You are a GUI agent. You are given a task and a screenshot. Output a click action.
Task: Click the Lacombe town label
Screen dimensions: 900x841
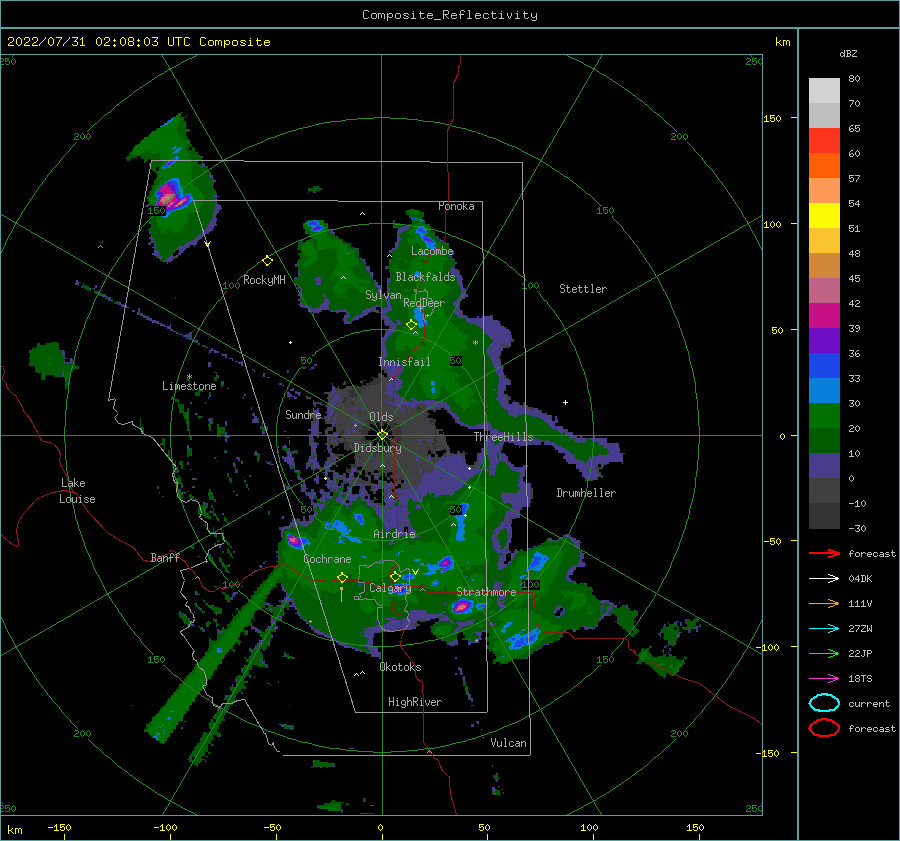point(432,251)
